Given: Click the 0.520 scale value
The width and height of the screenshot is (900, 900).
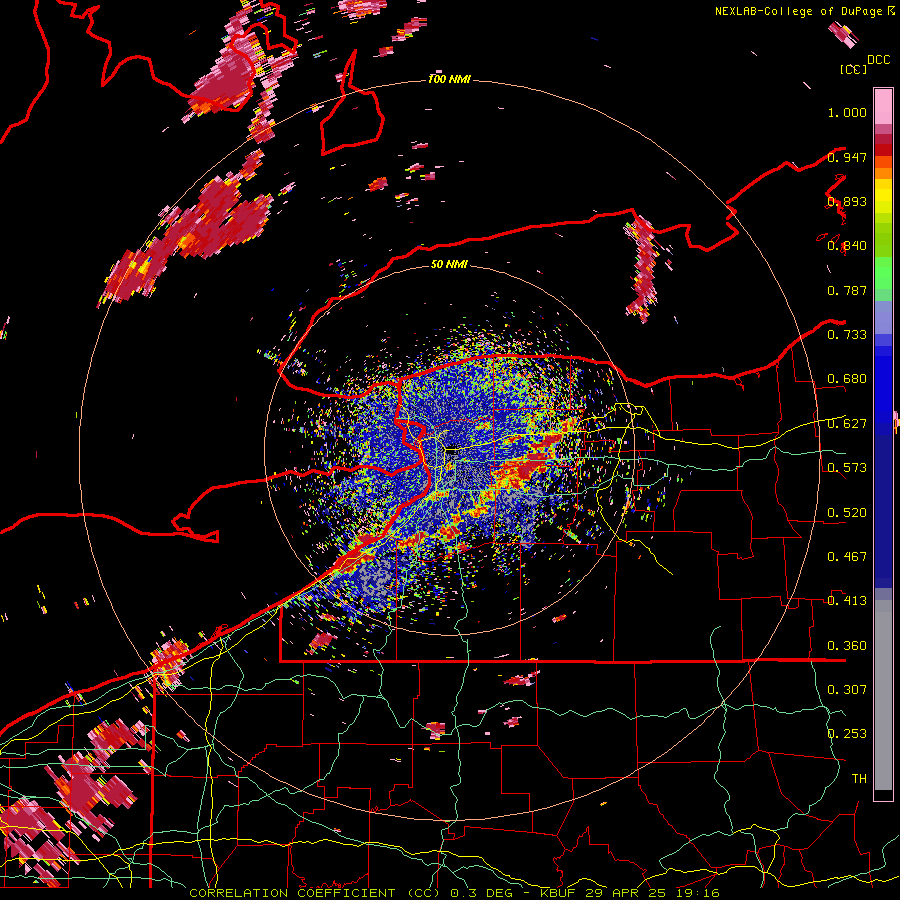Looking at the screenshot, I should [x=847, y=513].
